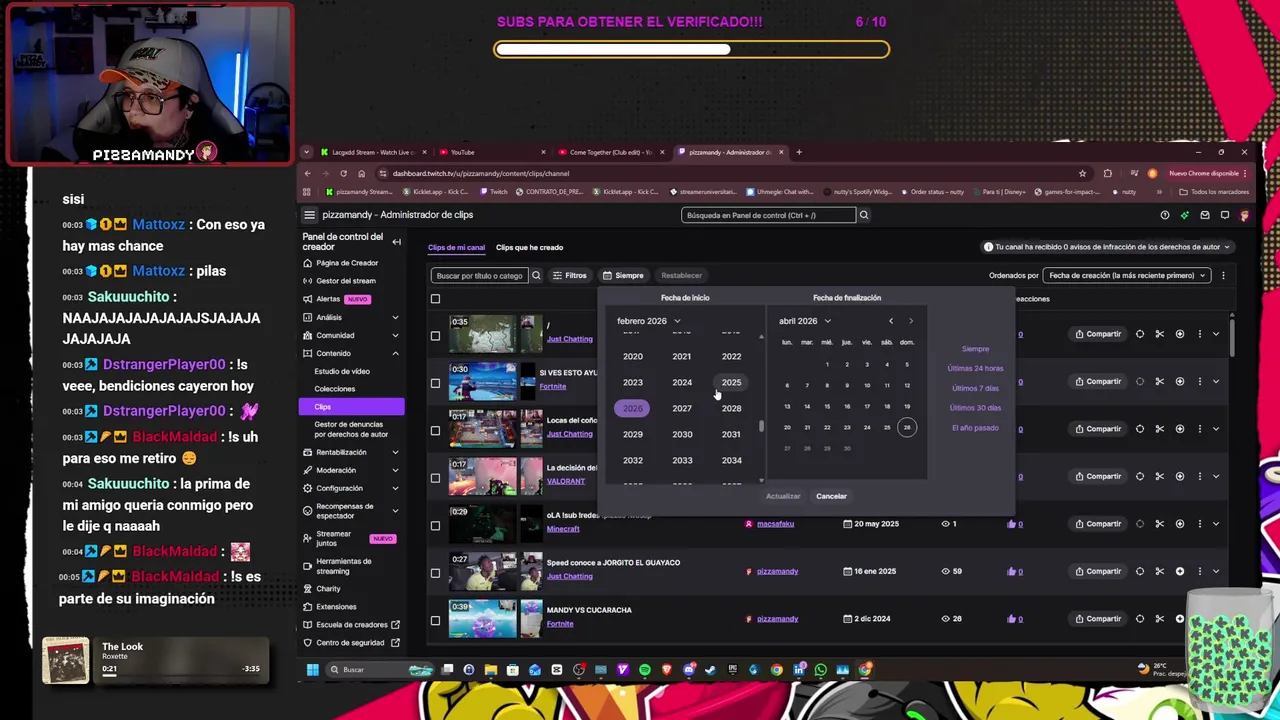Click the scissors icon in the first clip row
The height and width of the screenshot is (720, 1280).
coord(1160,334)
